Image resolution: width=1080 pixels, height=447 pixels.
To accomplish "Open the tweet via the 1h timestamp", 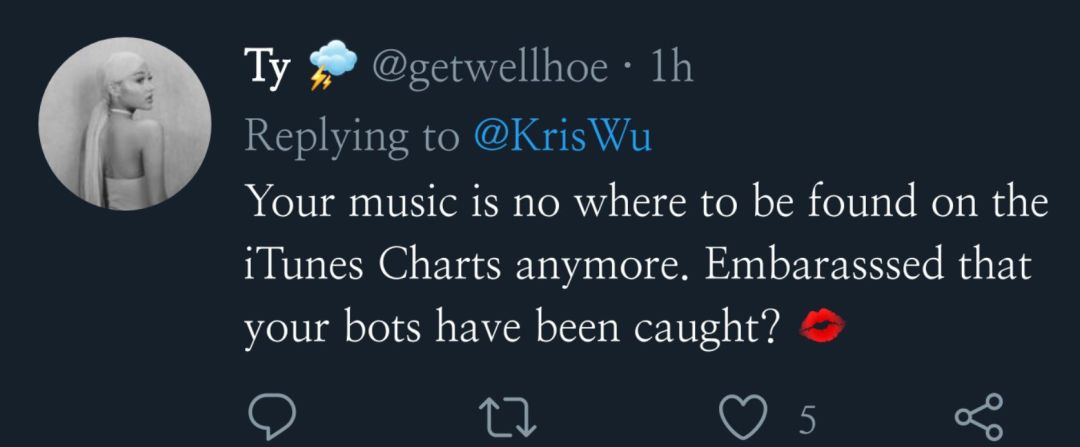I will pyautogui.click(x=672, y=67).
